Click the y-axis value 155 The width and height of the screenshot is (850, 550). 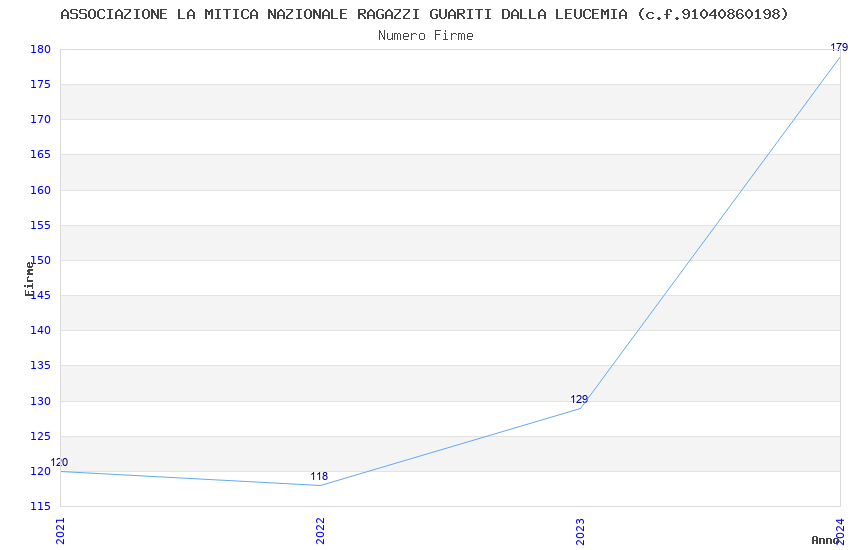[x=40, y=225]
